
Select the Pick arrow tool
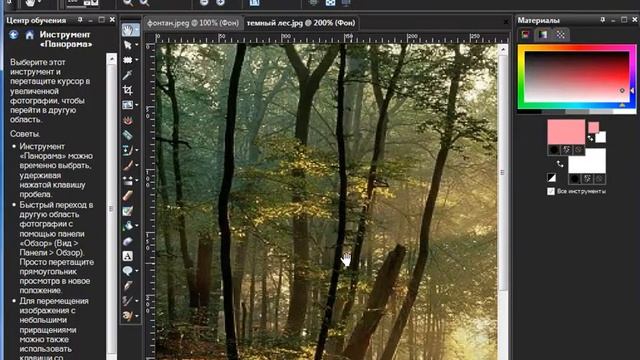pyautogui.click(x=127, y=45)
